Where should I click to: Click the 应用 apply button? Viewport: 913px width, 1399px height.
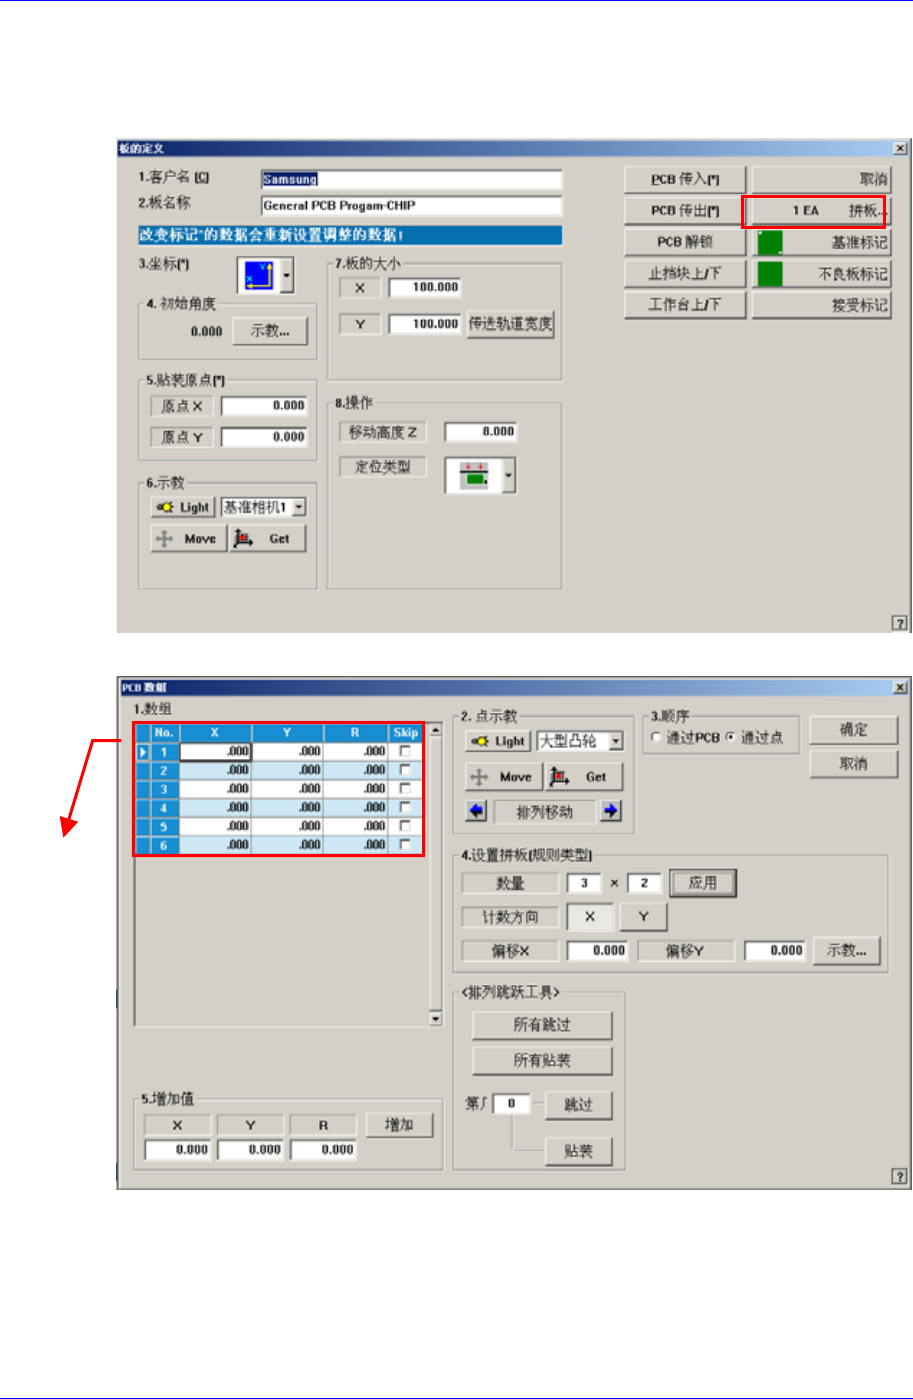(703, 883)
